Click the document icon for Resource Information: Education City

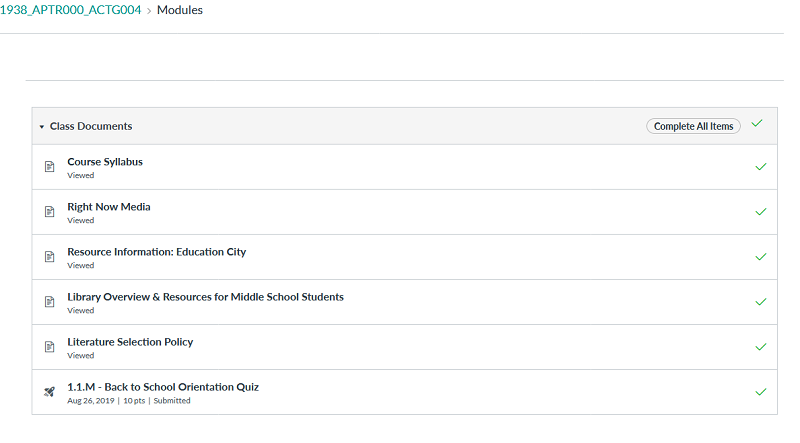pos(49,257)
